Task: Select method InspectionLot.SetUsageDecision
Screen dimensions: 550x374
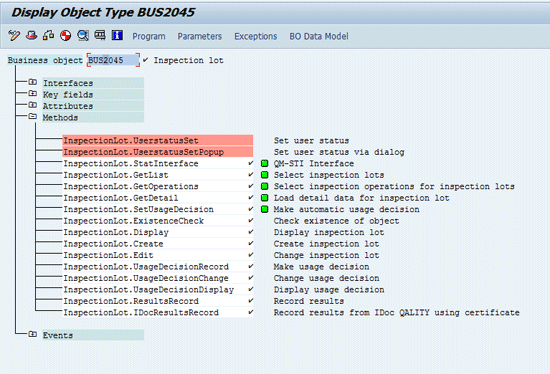Action: point(158,209)
